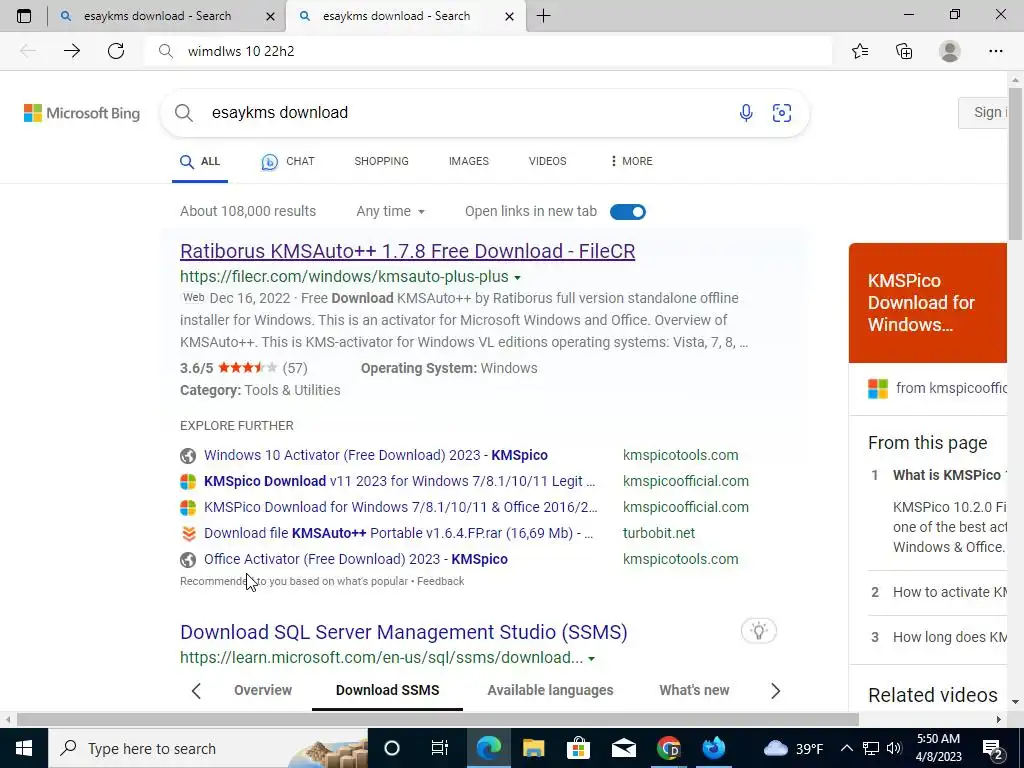Show more SSMS tabs with right chevron
The height and width of the screenshot is (768, 1024).
(x=775, y=691)
